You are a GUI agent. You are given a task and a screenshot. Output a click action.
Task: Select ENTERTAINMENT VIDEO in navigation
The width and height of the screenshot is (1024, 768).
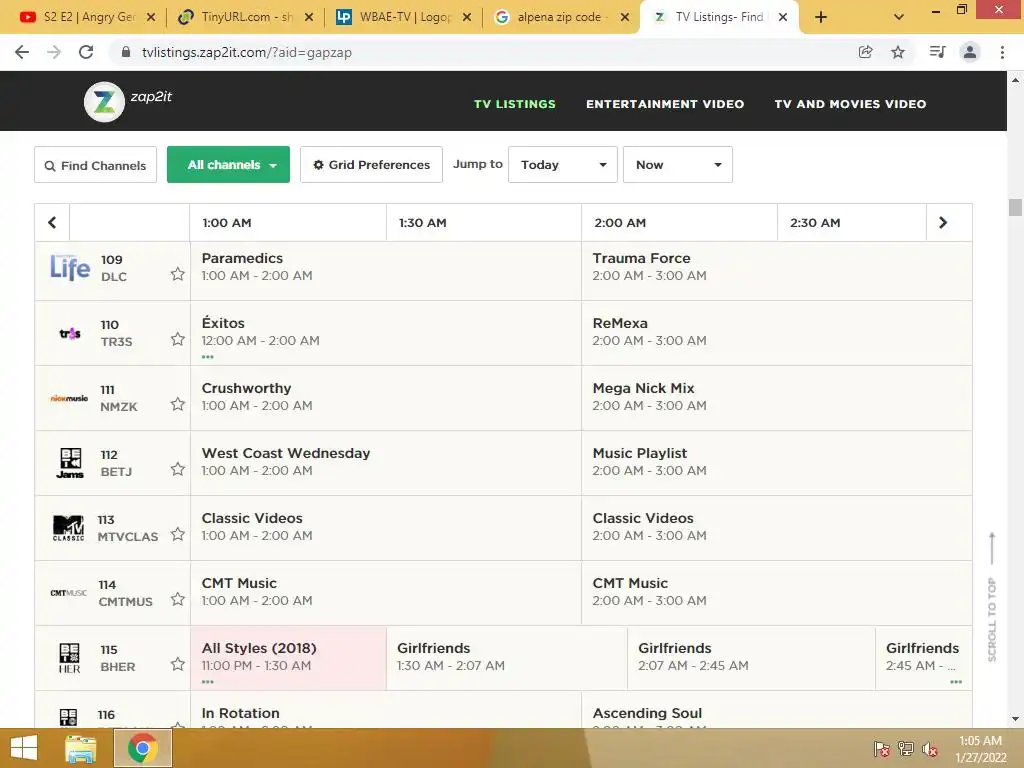[x=665, y=104]
